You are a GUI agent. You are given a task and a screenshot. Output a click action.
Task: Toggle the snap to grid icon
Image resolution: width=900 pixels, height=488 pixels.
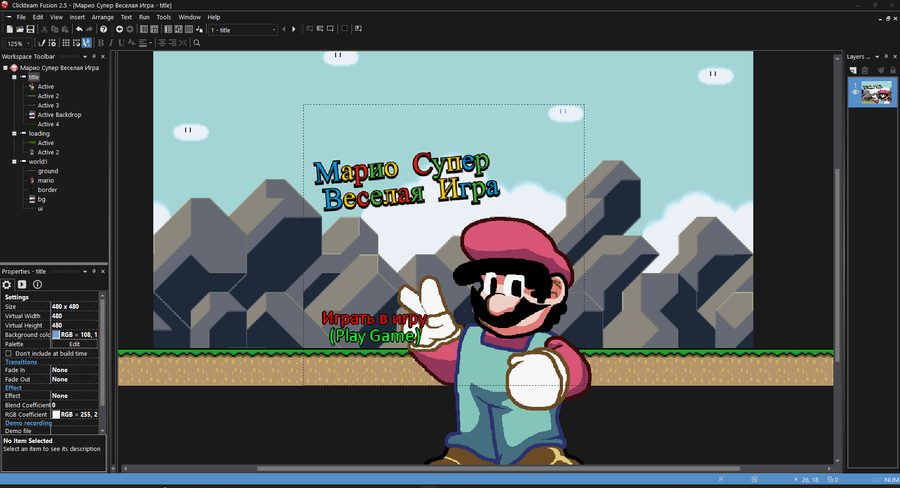pos(76,43)
